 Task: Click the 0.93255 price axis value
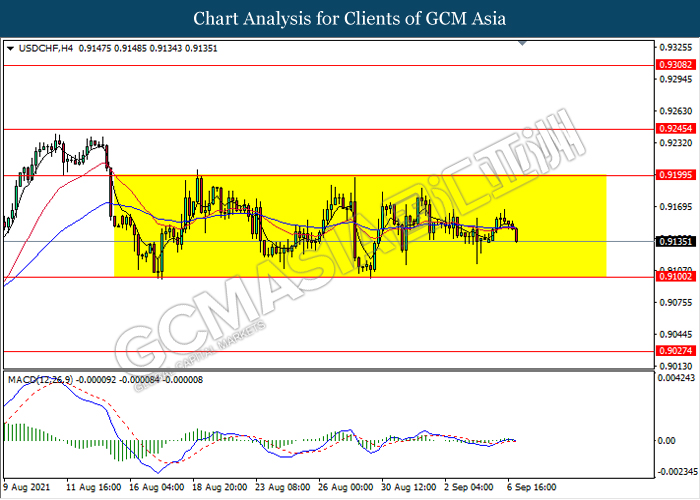(x=676, y=47)
